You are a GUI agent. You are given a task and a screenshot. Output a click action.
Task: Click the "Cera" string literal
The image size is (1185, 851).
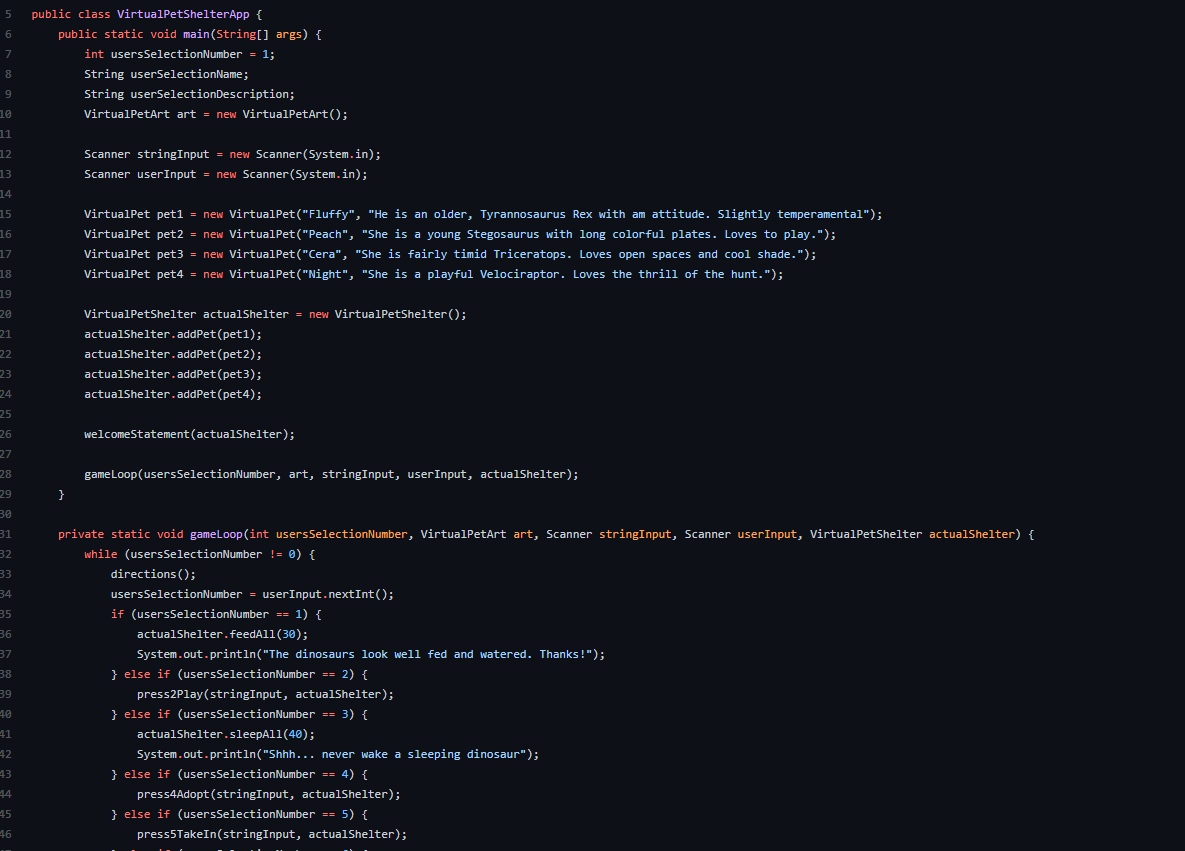tap(321, 255)
